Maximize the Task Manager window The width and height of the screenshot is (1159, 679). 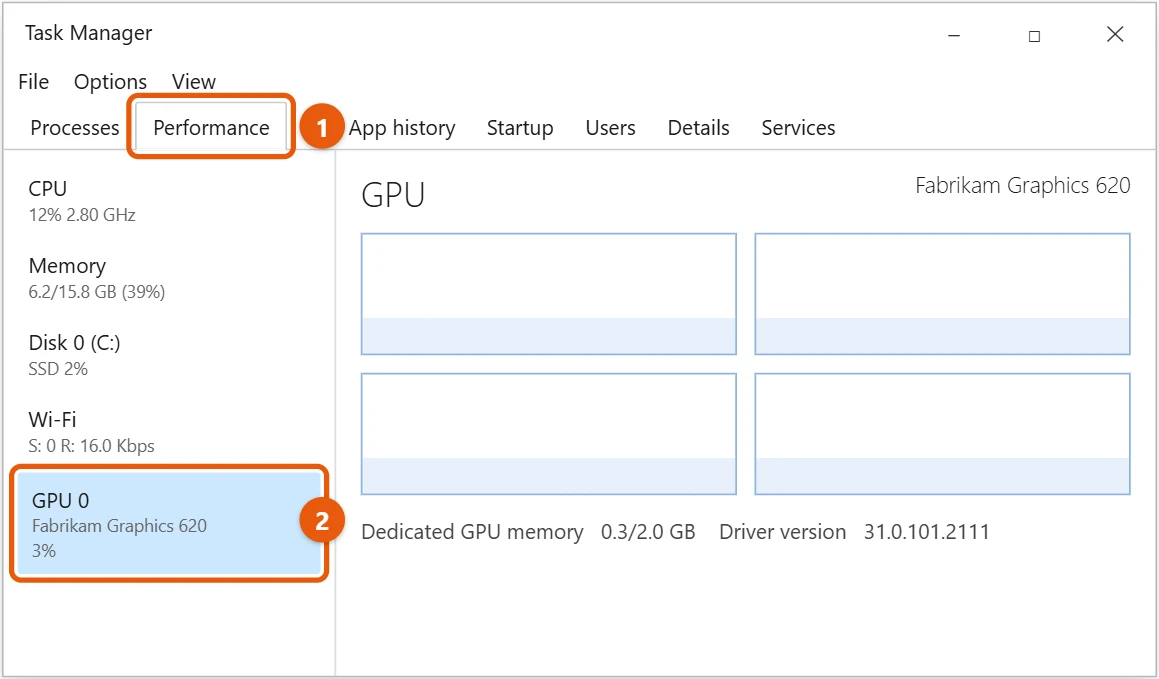tap(1034, 35)
